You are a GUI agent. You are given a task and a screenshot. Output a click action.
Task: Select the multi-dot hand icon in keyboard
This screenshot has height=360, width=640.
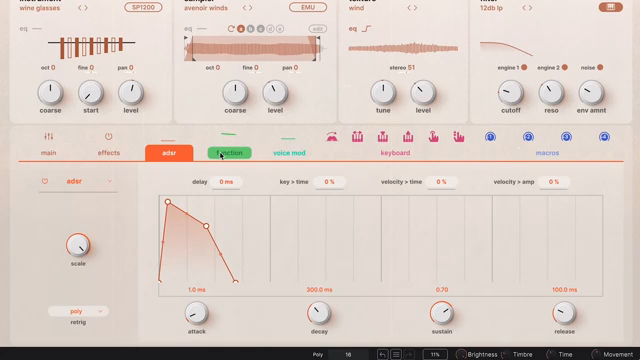point(459,137)
